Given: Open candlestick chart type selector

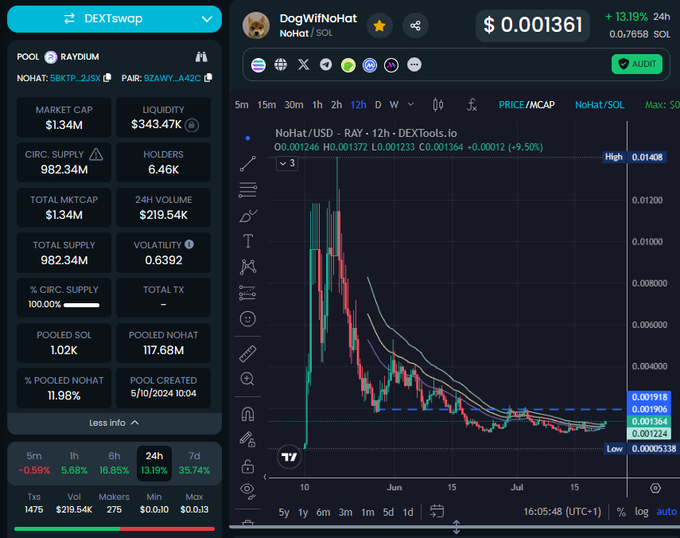Looking at the screenshot, I should click(x=438, y=104).
